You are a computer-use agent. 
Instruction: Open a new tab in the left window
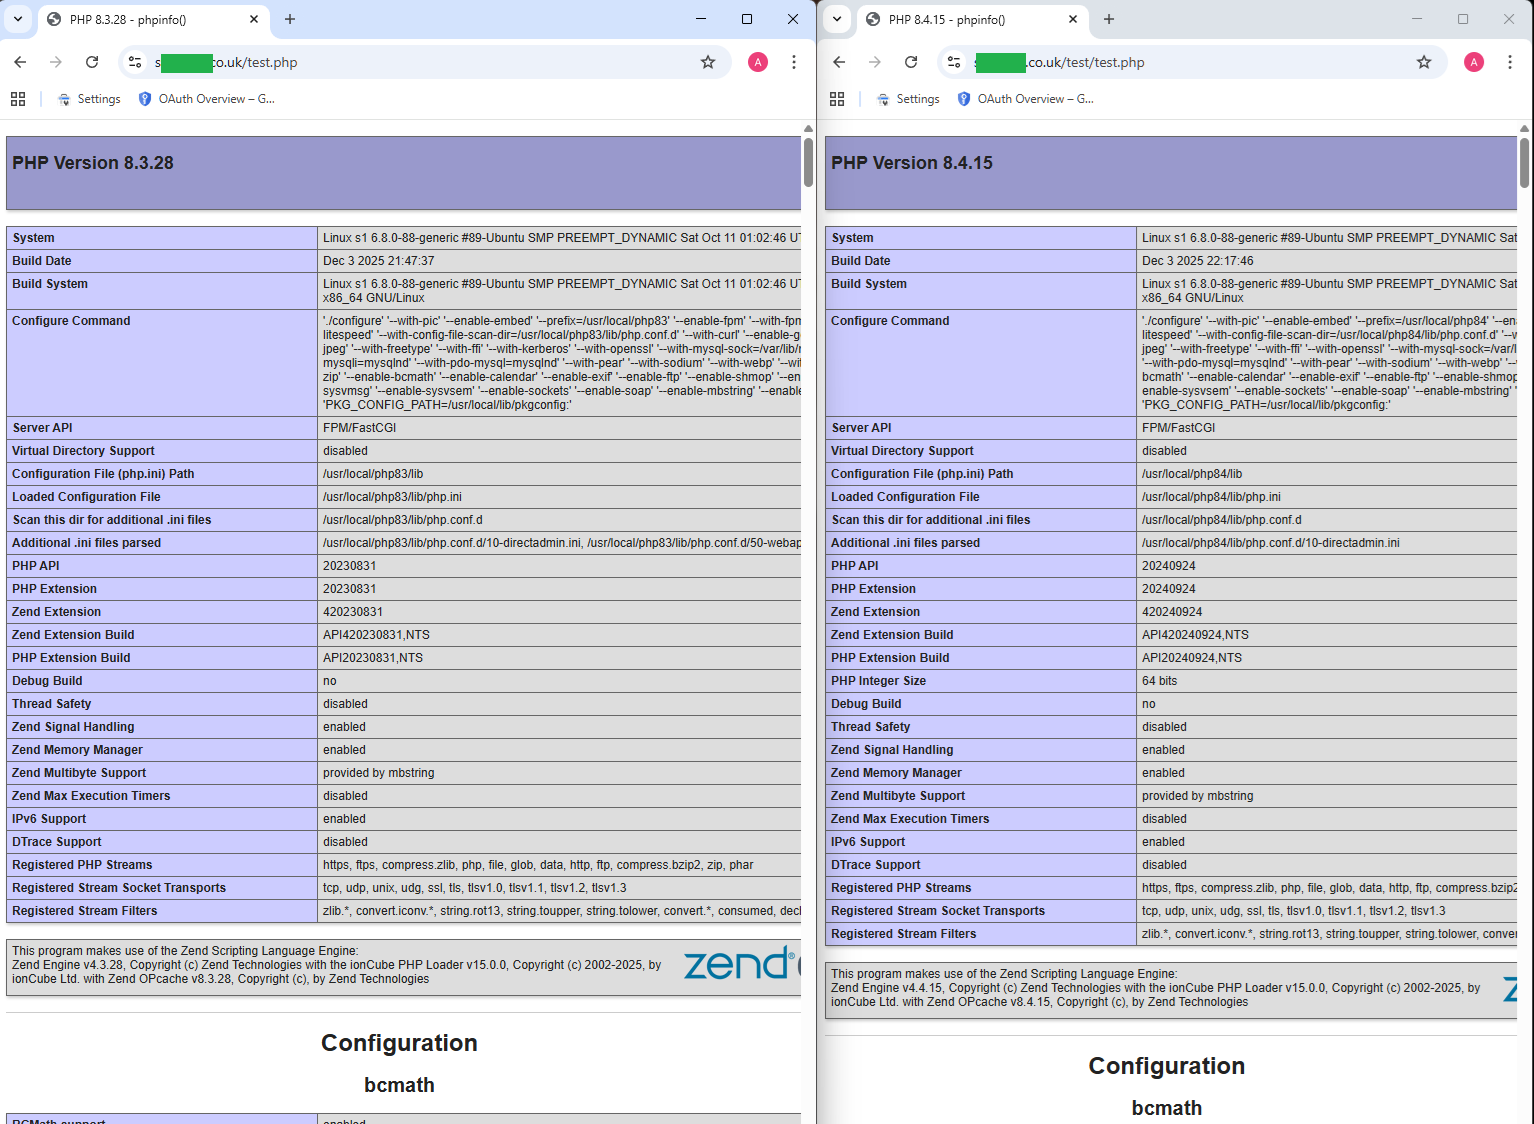pyautogui.click(x=290, y=19)
